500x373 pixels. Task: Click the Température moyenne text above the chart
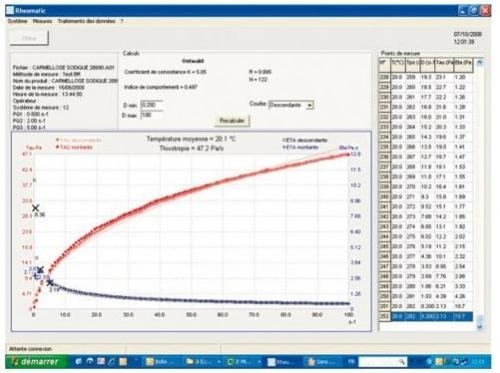coord(192,139)
